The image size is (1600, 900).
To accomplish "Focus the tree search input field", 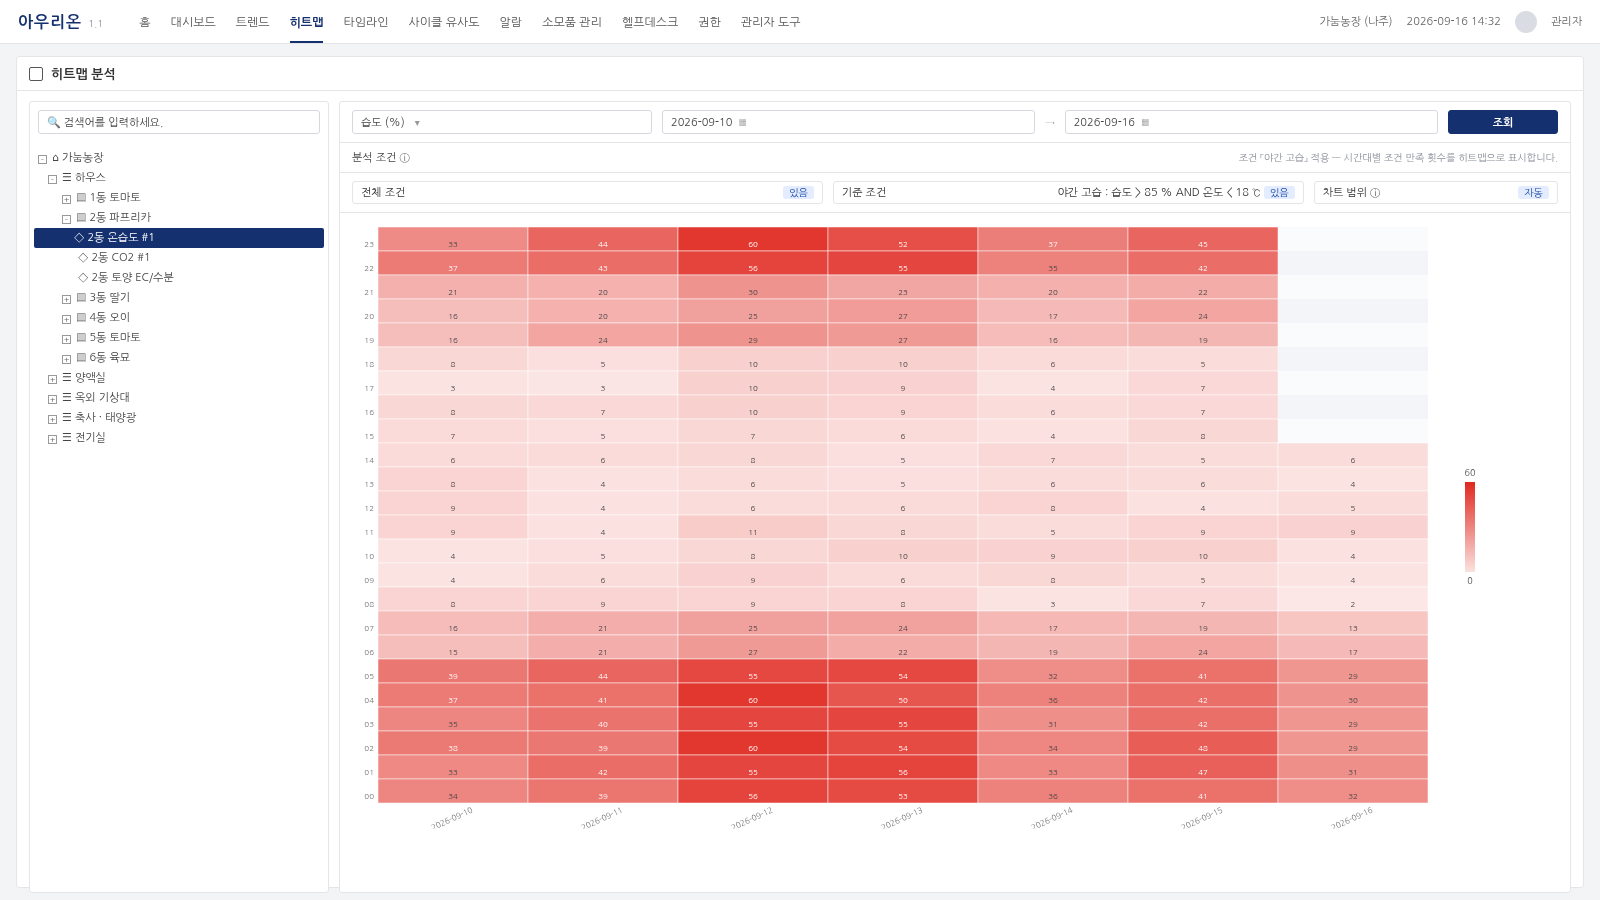I will (179, 122).
